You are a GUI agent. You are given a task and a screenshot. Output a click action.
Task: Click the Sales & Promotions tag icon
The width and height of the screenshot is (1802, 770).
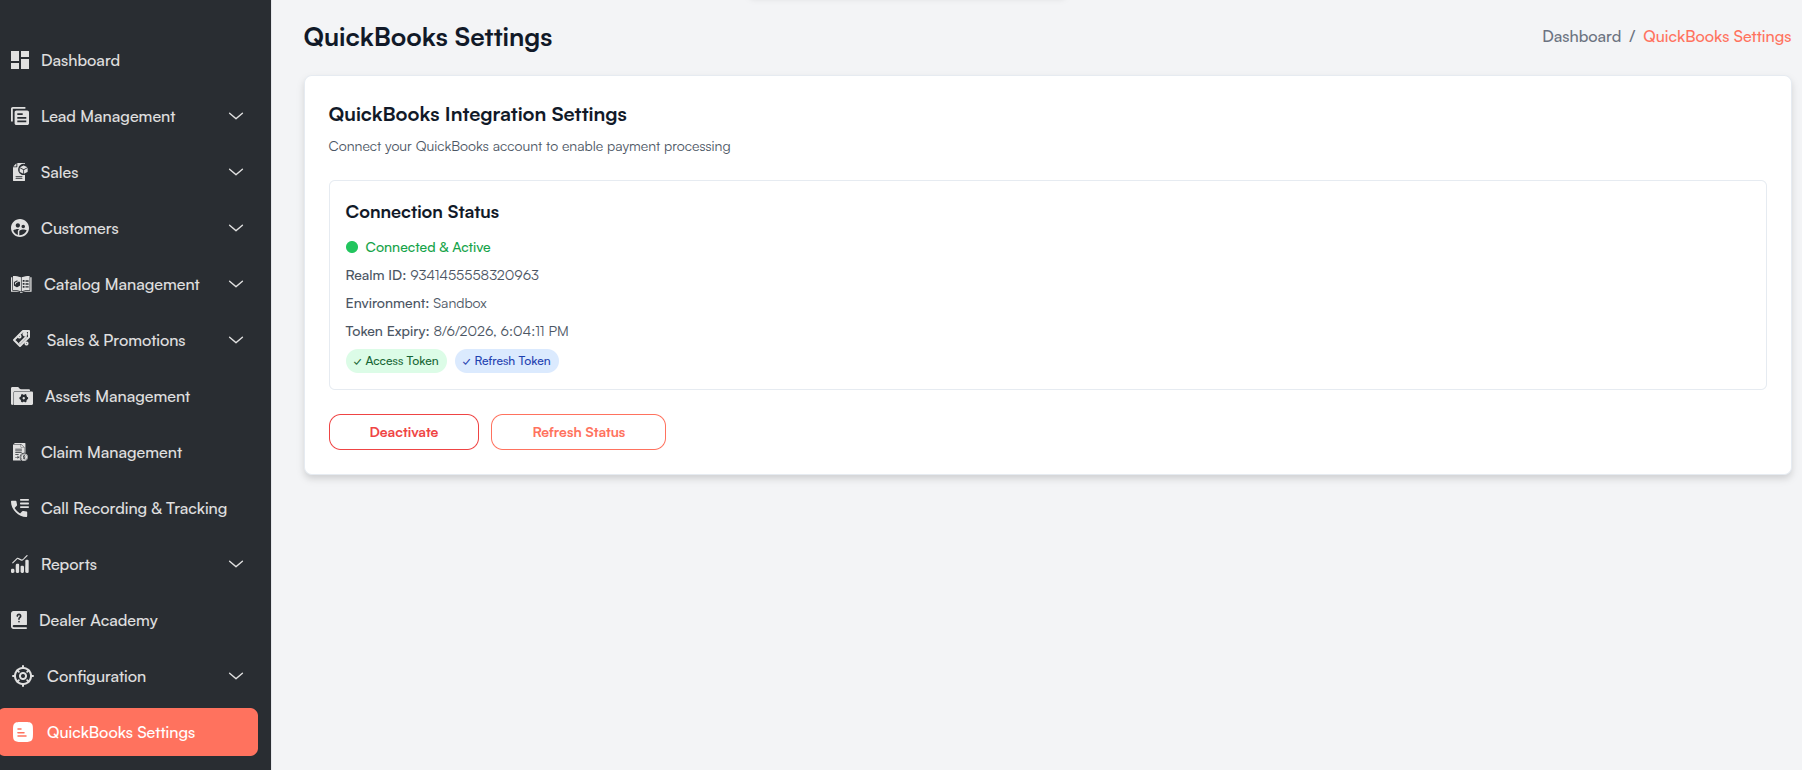tap(22, 340)
